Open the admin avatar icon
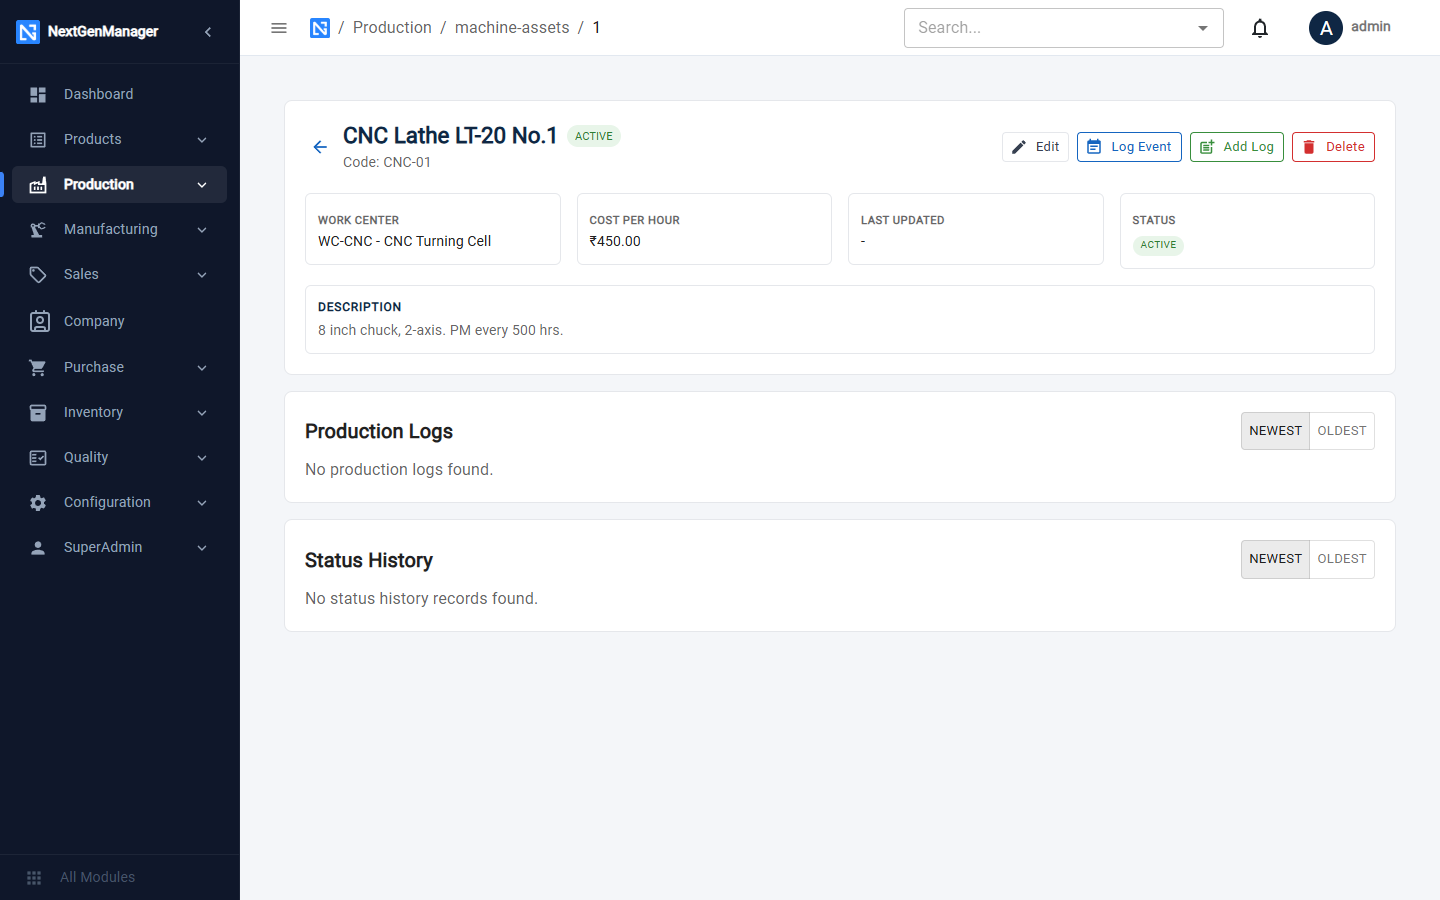Viewport: 1440px width, 900px height. point(1326,28)
